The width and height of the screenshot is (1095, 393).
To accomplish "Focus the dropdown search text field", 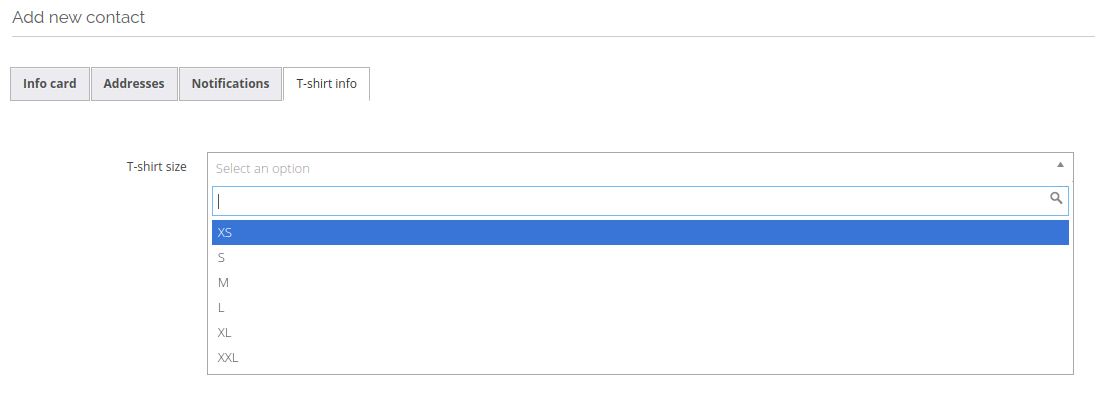I will (x=640, y=201).
